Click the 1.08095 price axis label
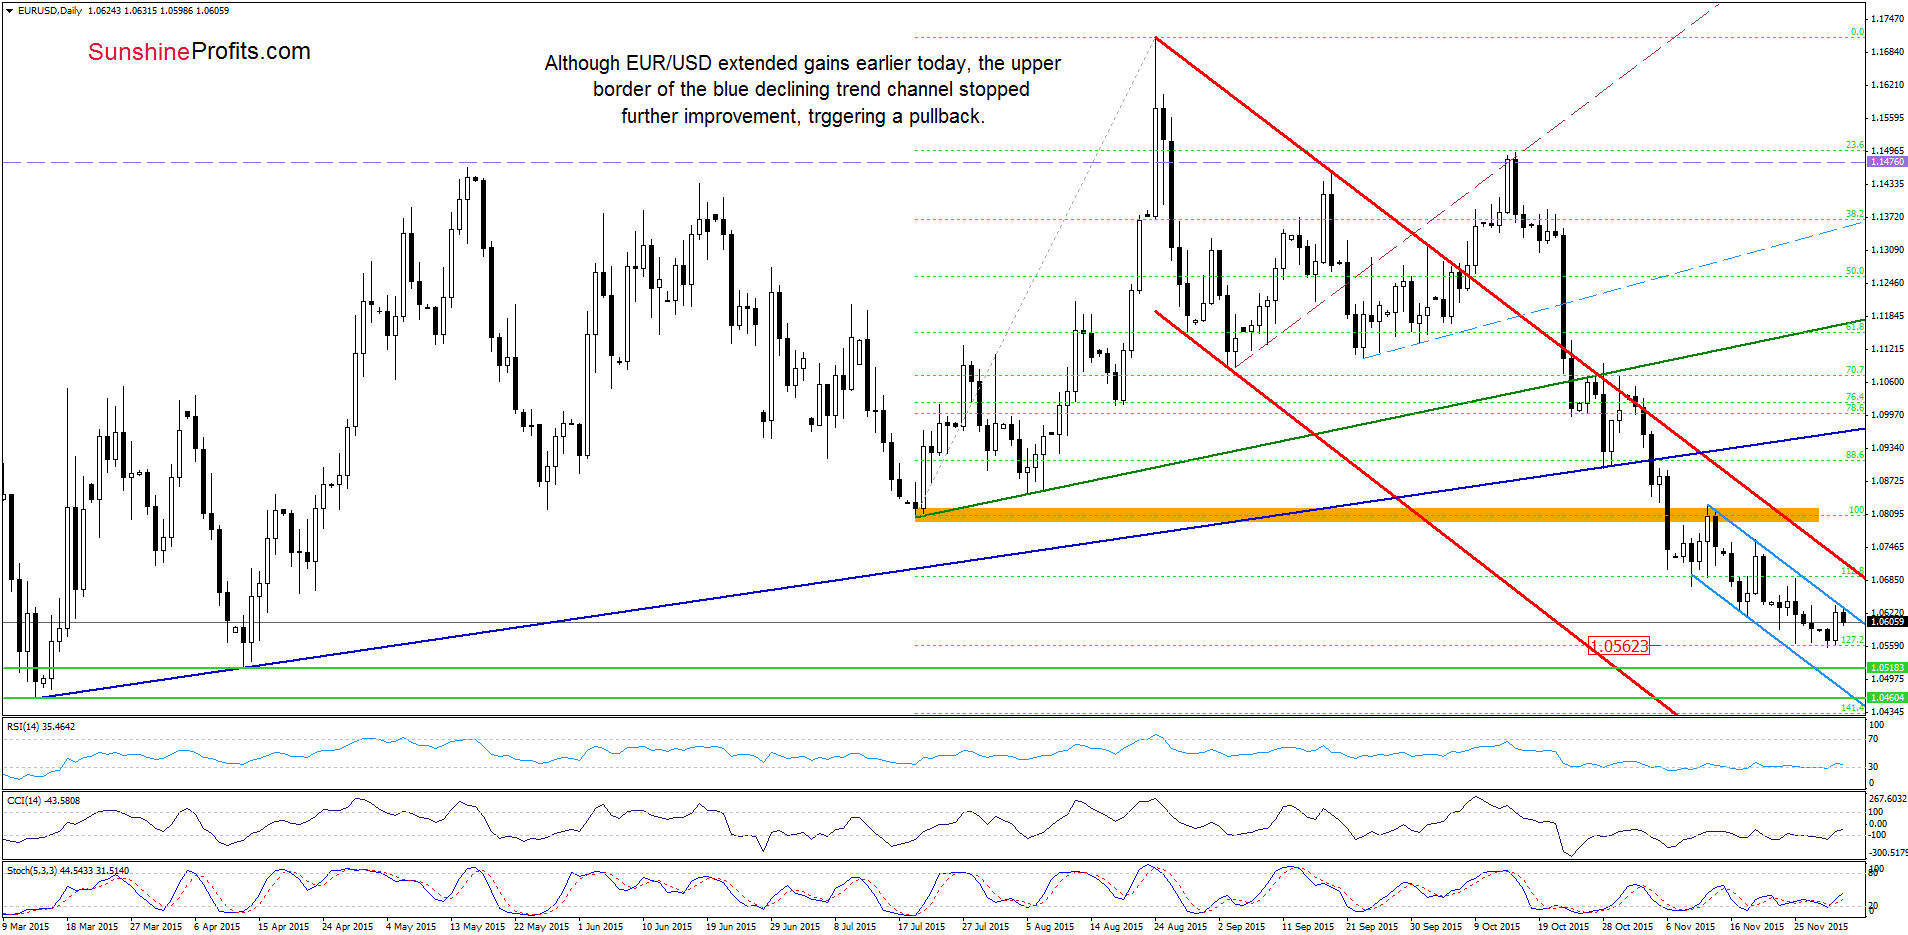Screen dimensions: 1908x935 [x=1887, y=514]
